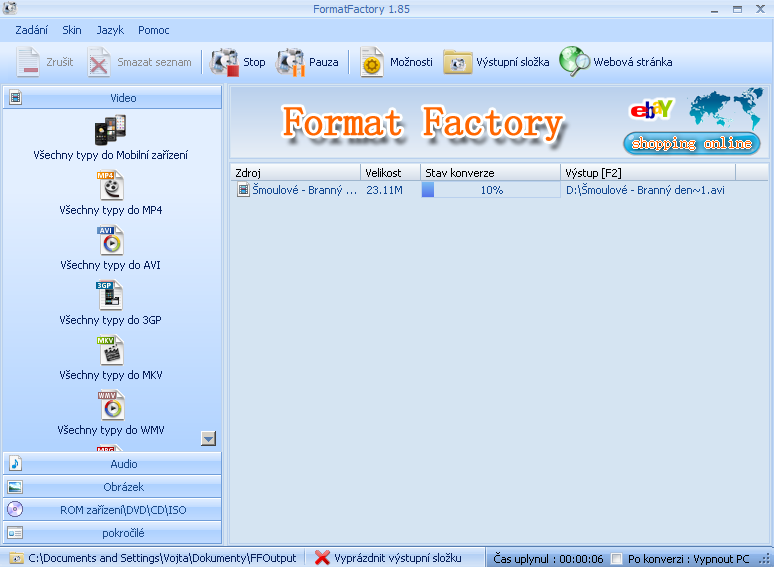Click the Všechny typy do 3GP label

111,320
